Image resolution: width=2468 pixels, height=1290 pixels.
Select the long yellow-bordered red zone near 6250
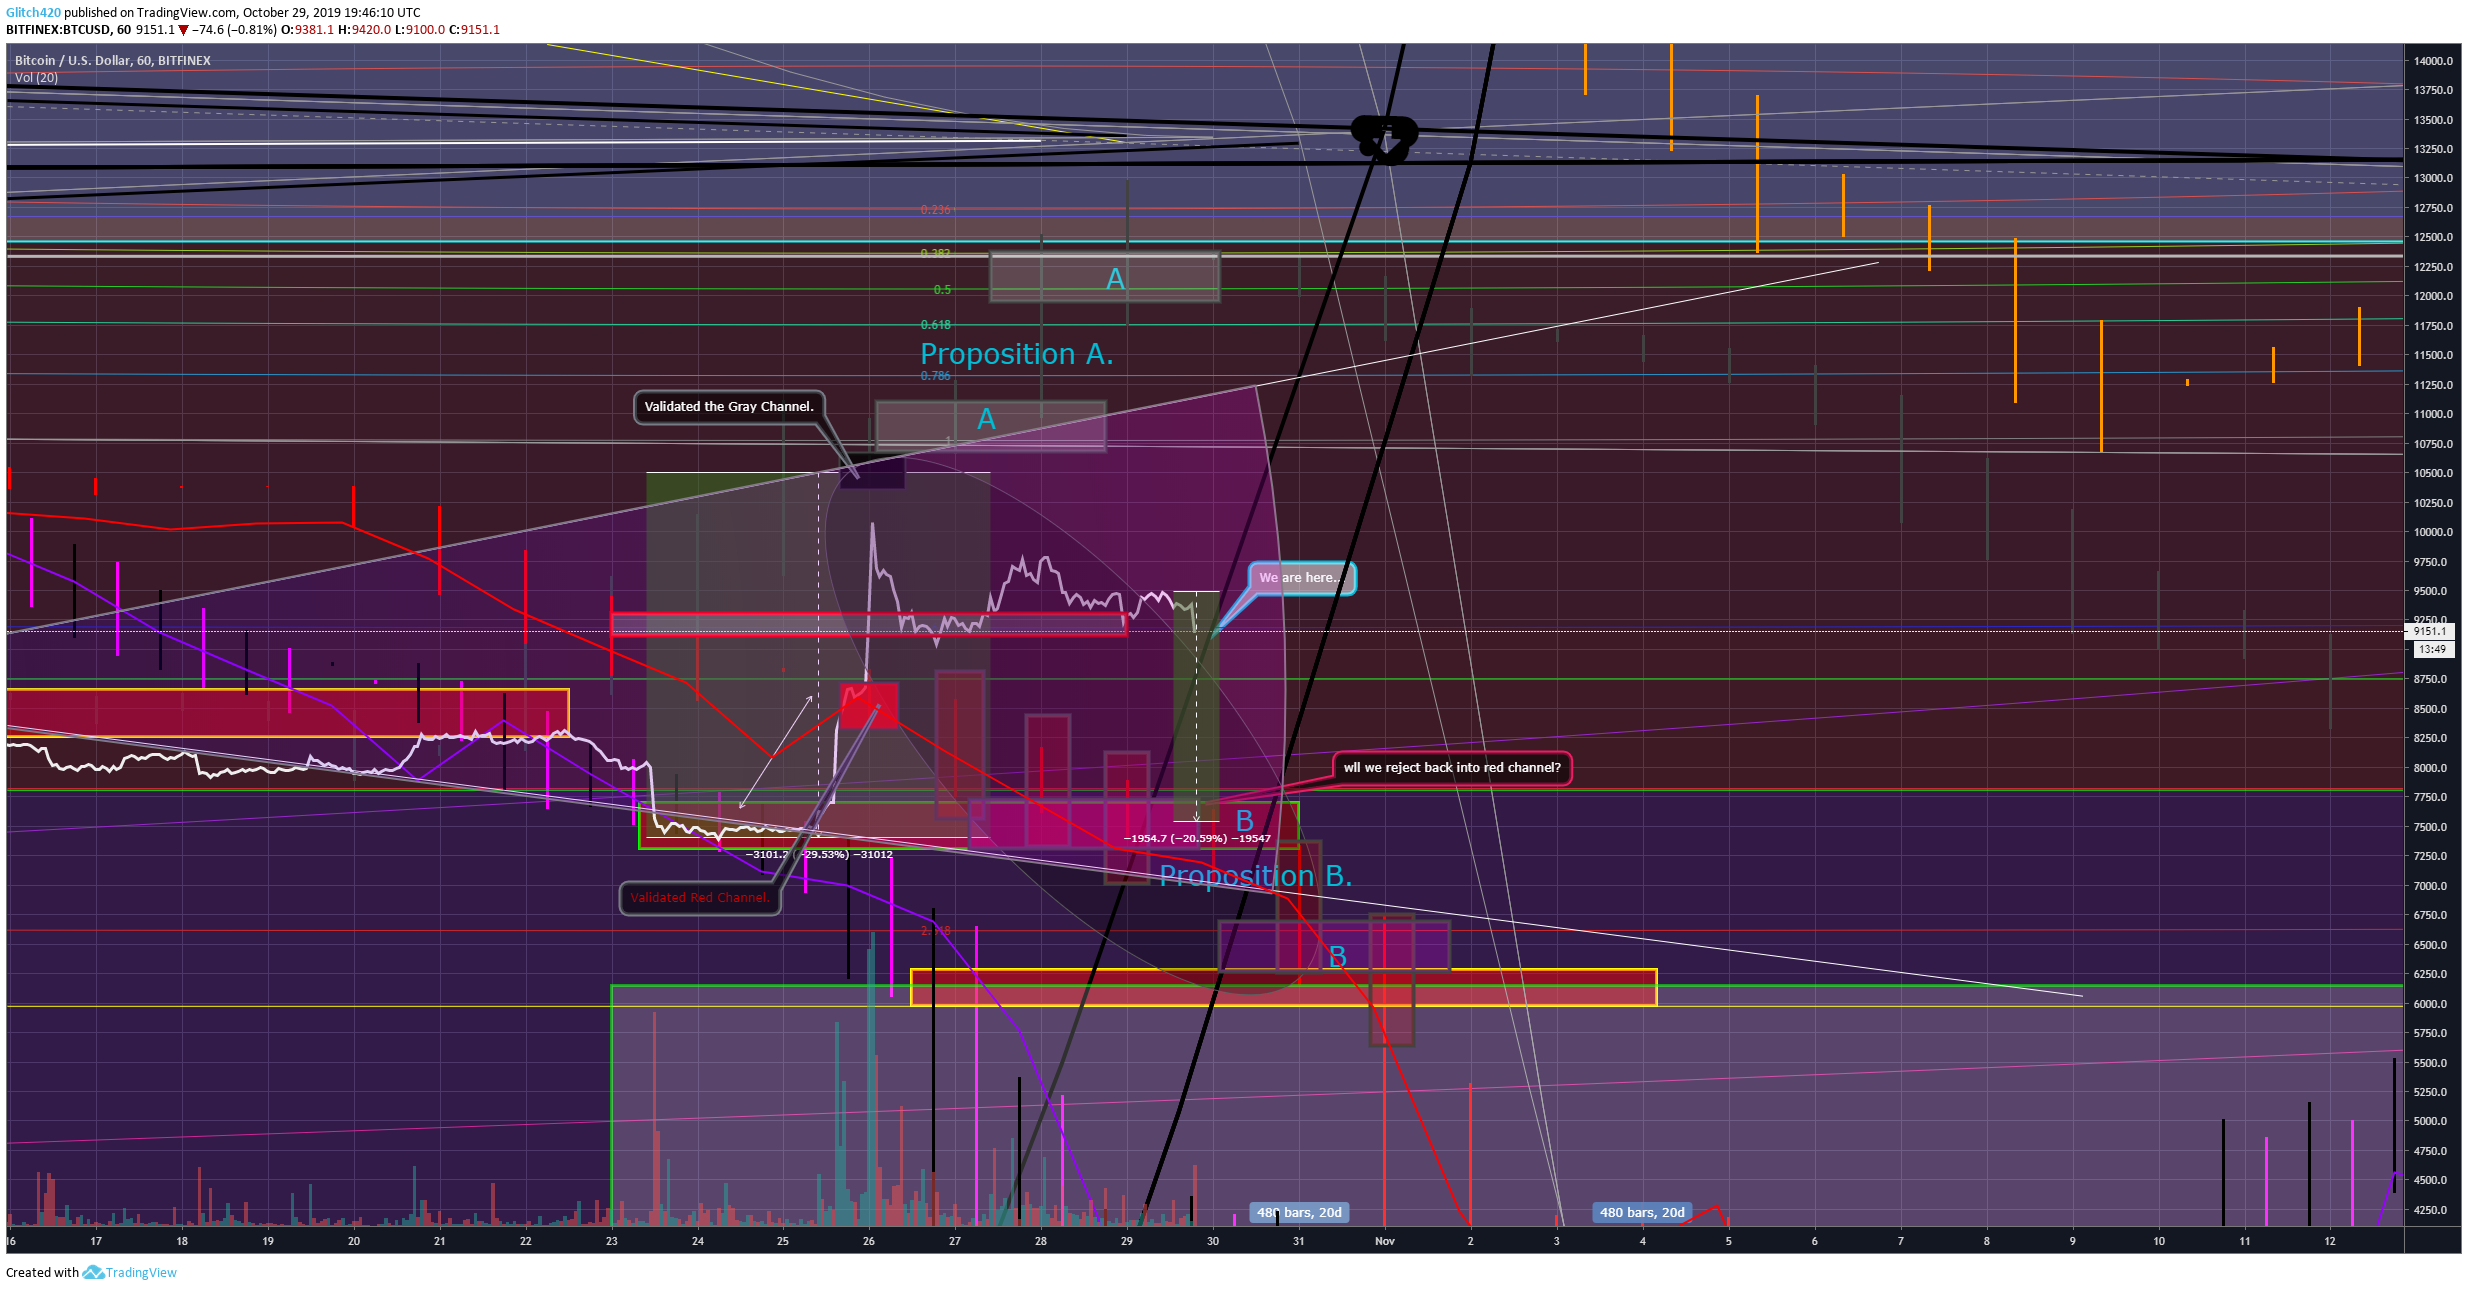click(1284, 987)
